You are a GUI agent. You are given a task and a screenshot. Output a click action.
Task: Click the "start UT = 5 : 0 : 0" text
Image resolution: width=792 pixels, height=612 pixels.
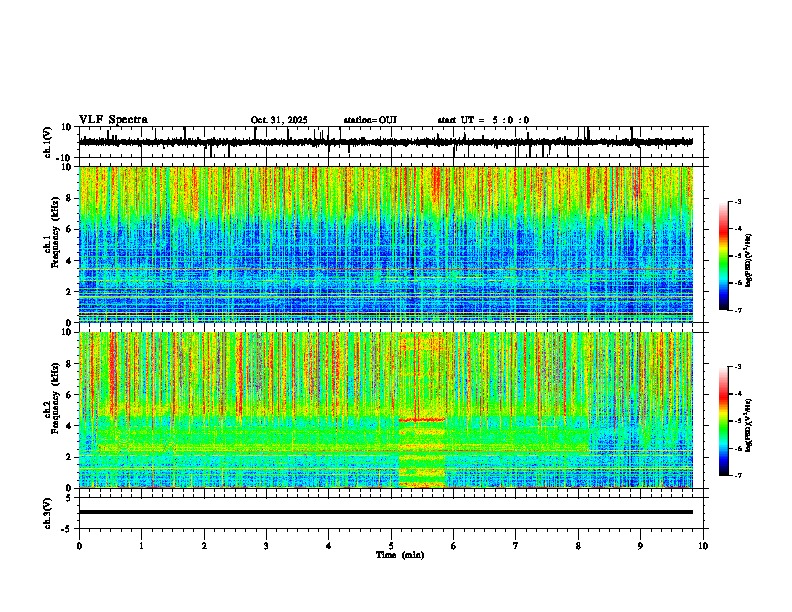(483, 120)
